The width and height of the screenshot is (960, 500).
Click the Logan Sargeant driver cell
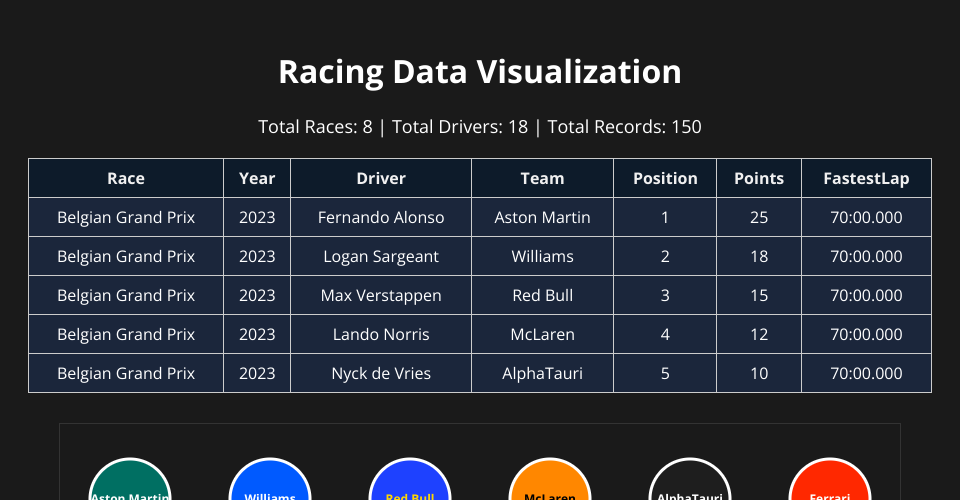click(x=381, y=256)
